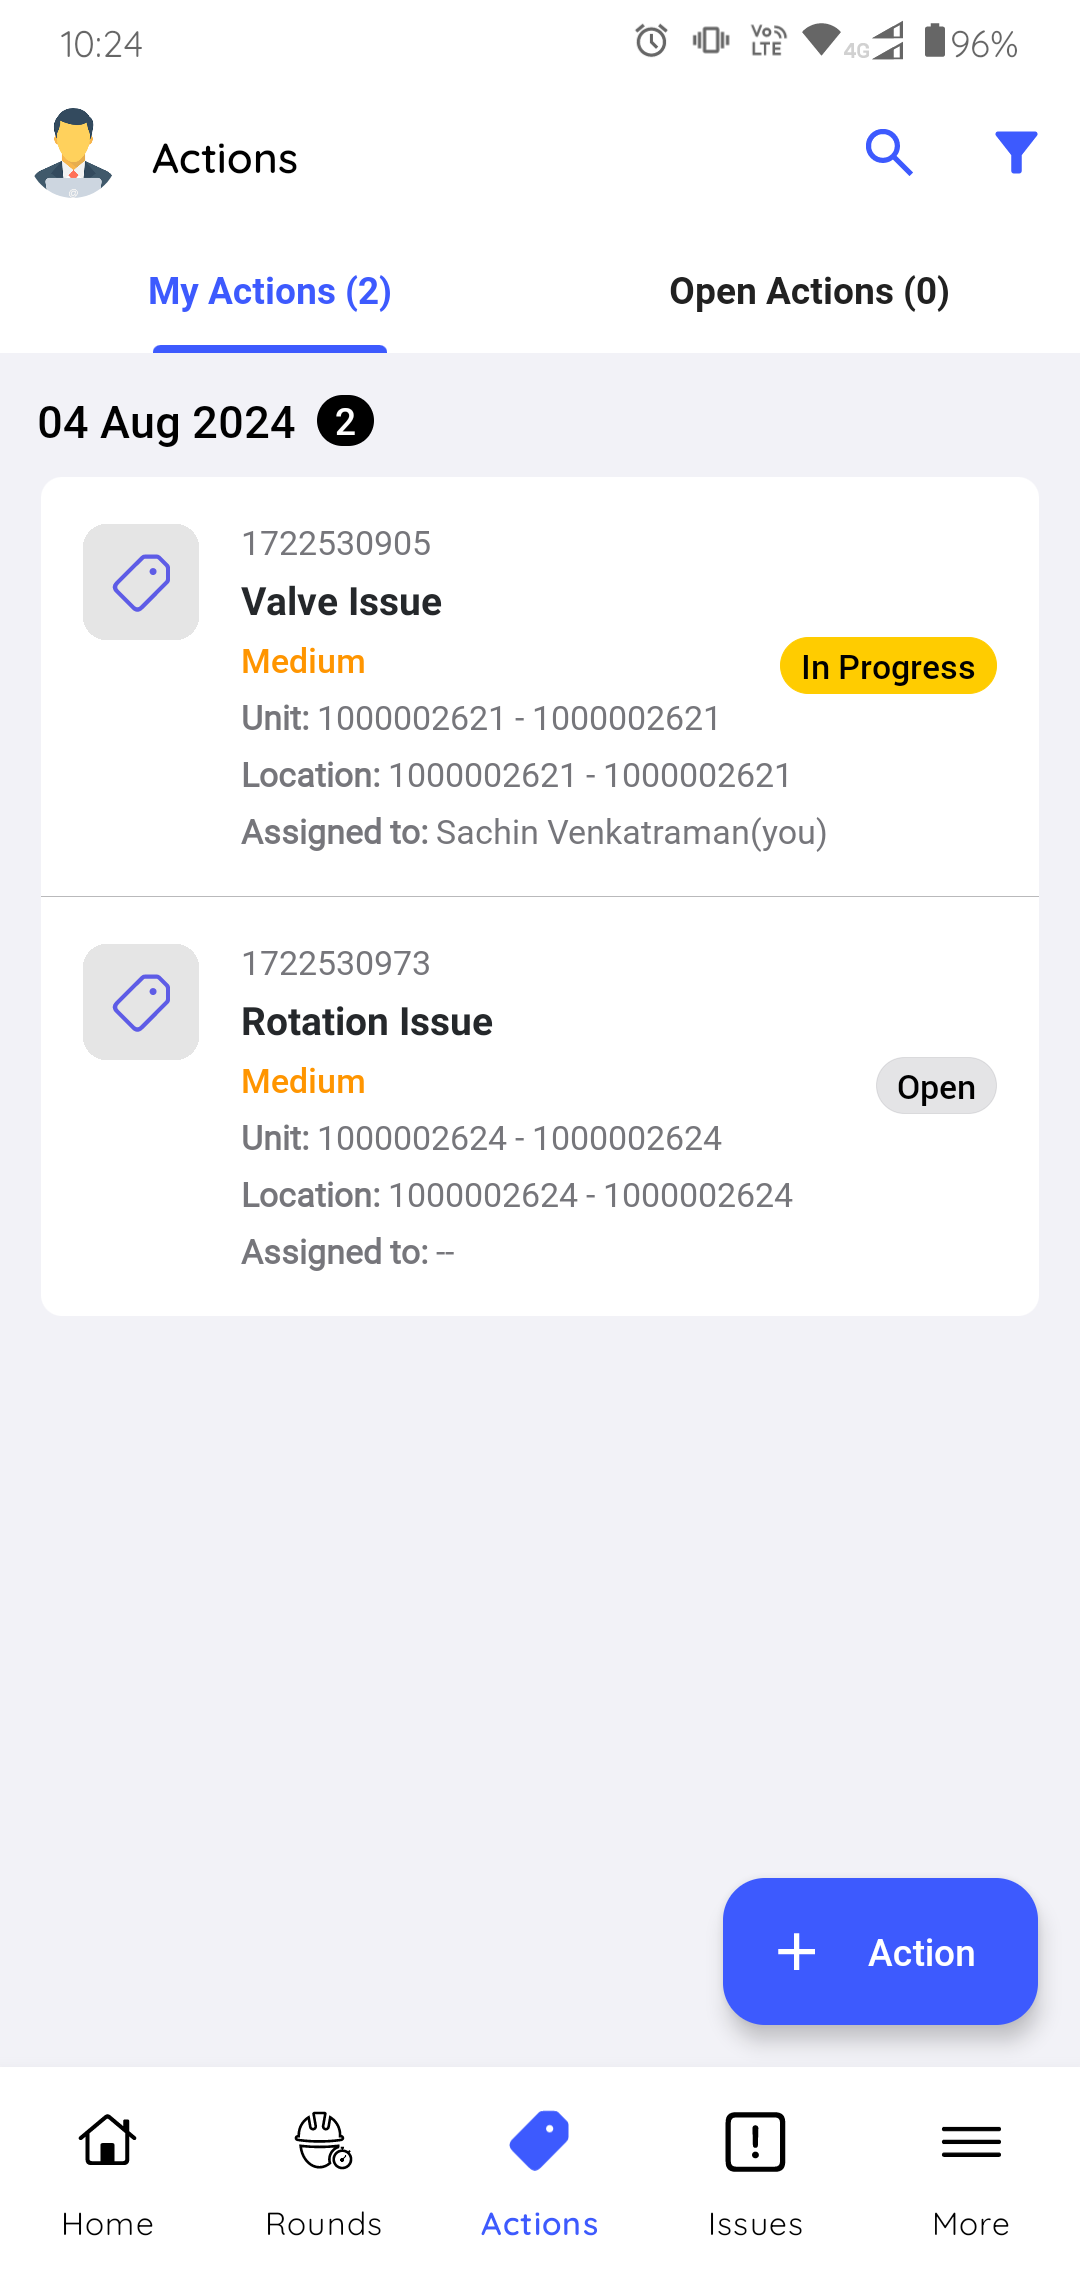This screenshot has width=1080, height=2271.
Task: Tap the action count badge beside date
Action: click(345, 422)
